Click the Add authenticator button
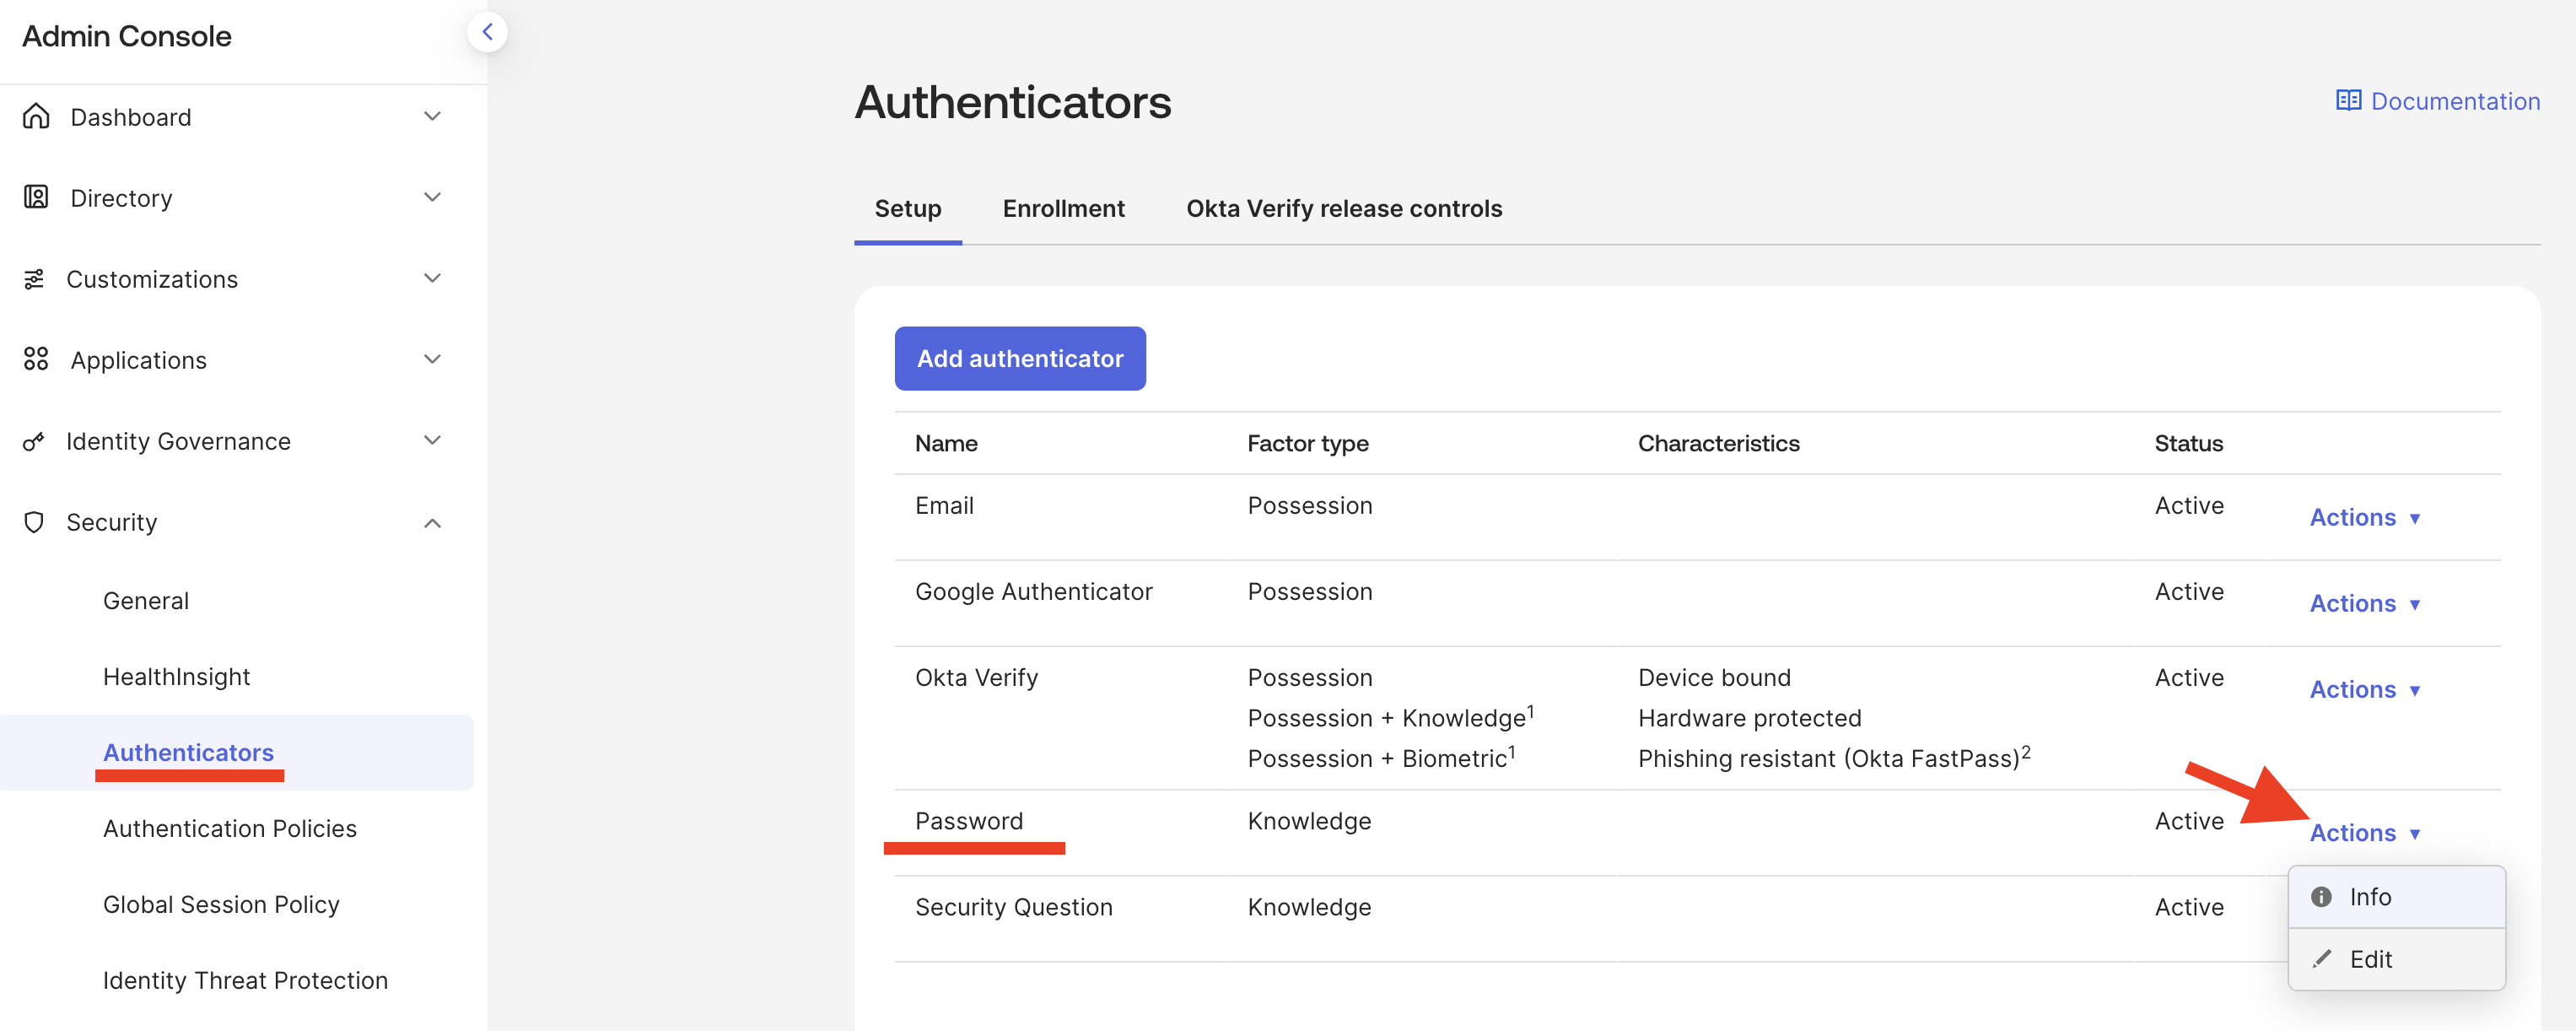This screenshot has height=1031, width=2576. (1020, 359)
